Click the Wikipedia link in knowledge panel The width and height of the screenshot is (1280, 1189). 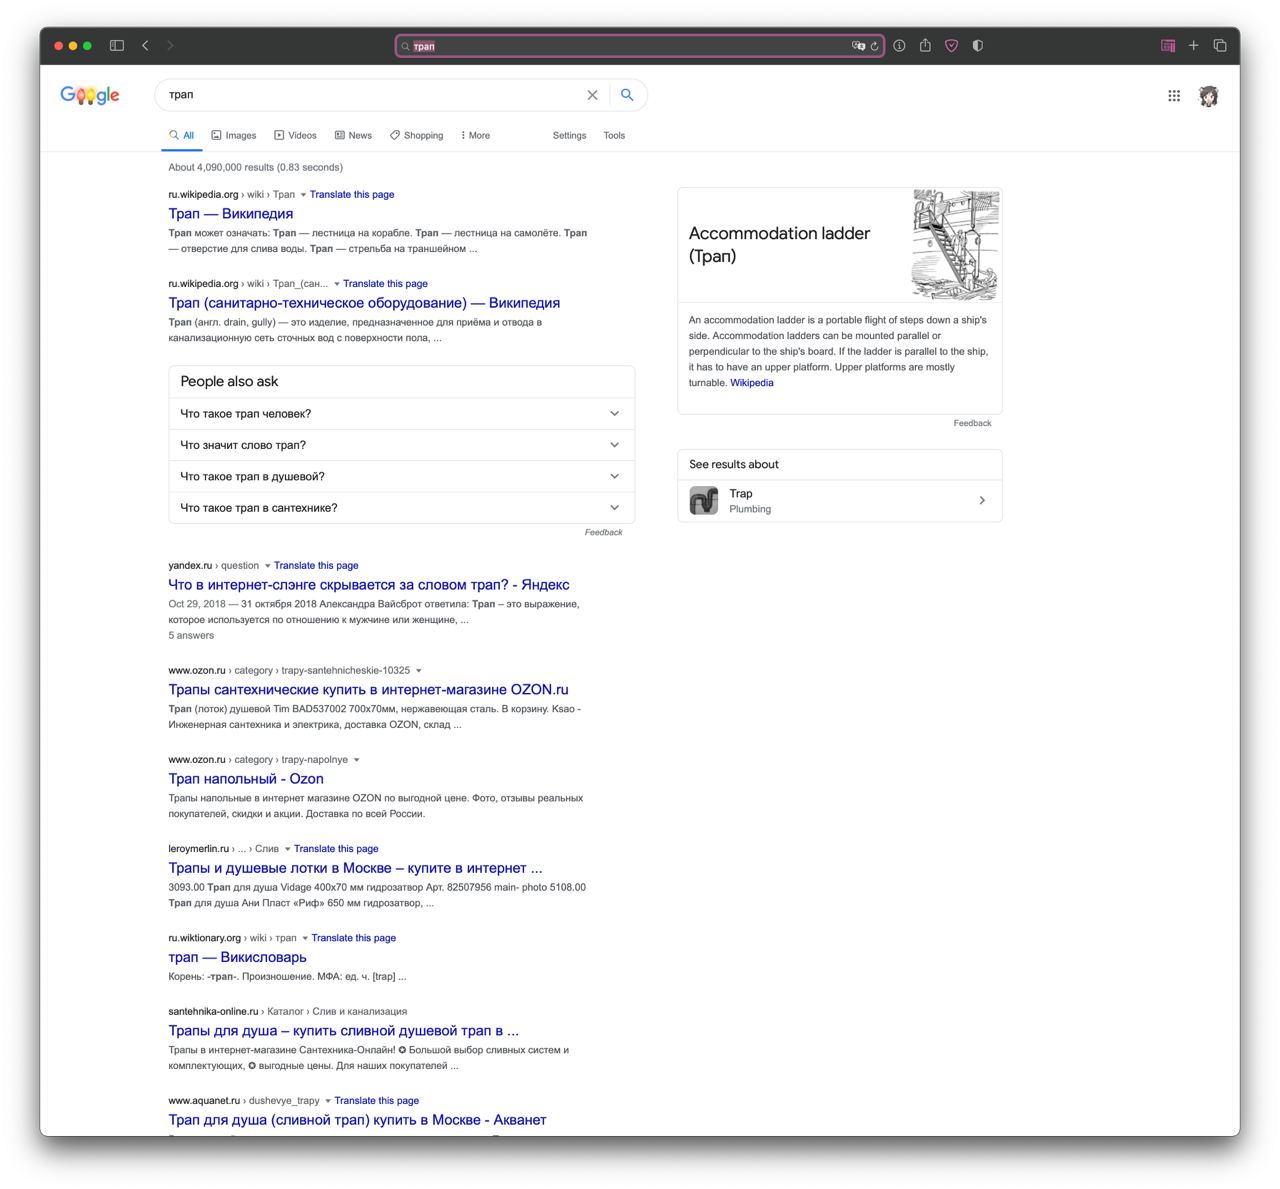point(752,383)
